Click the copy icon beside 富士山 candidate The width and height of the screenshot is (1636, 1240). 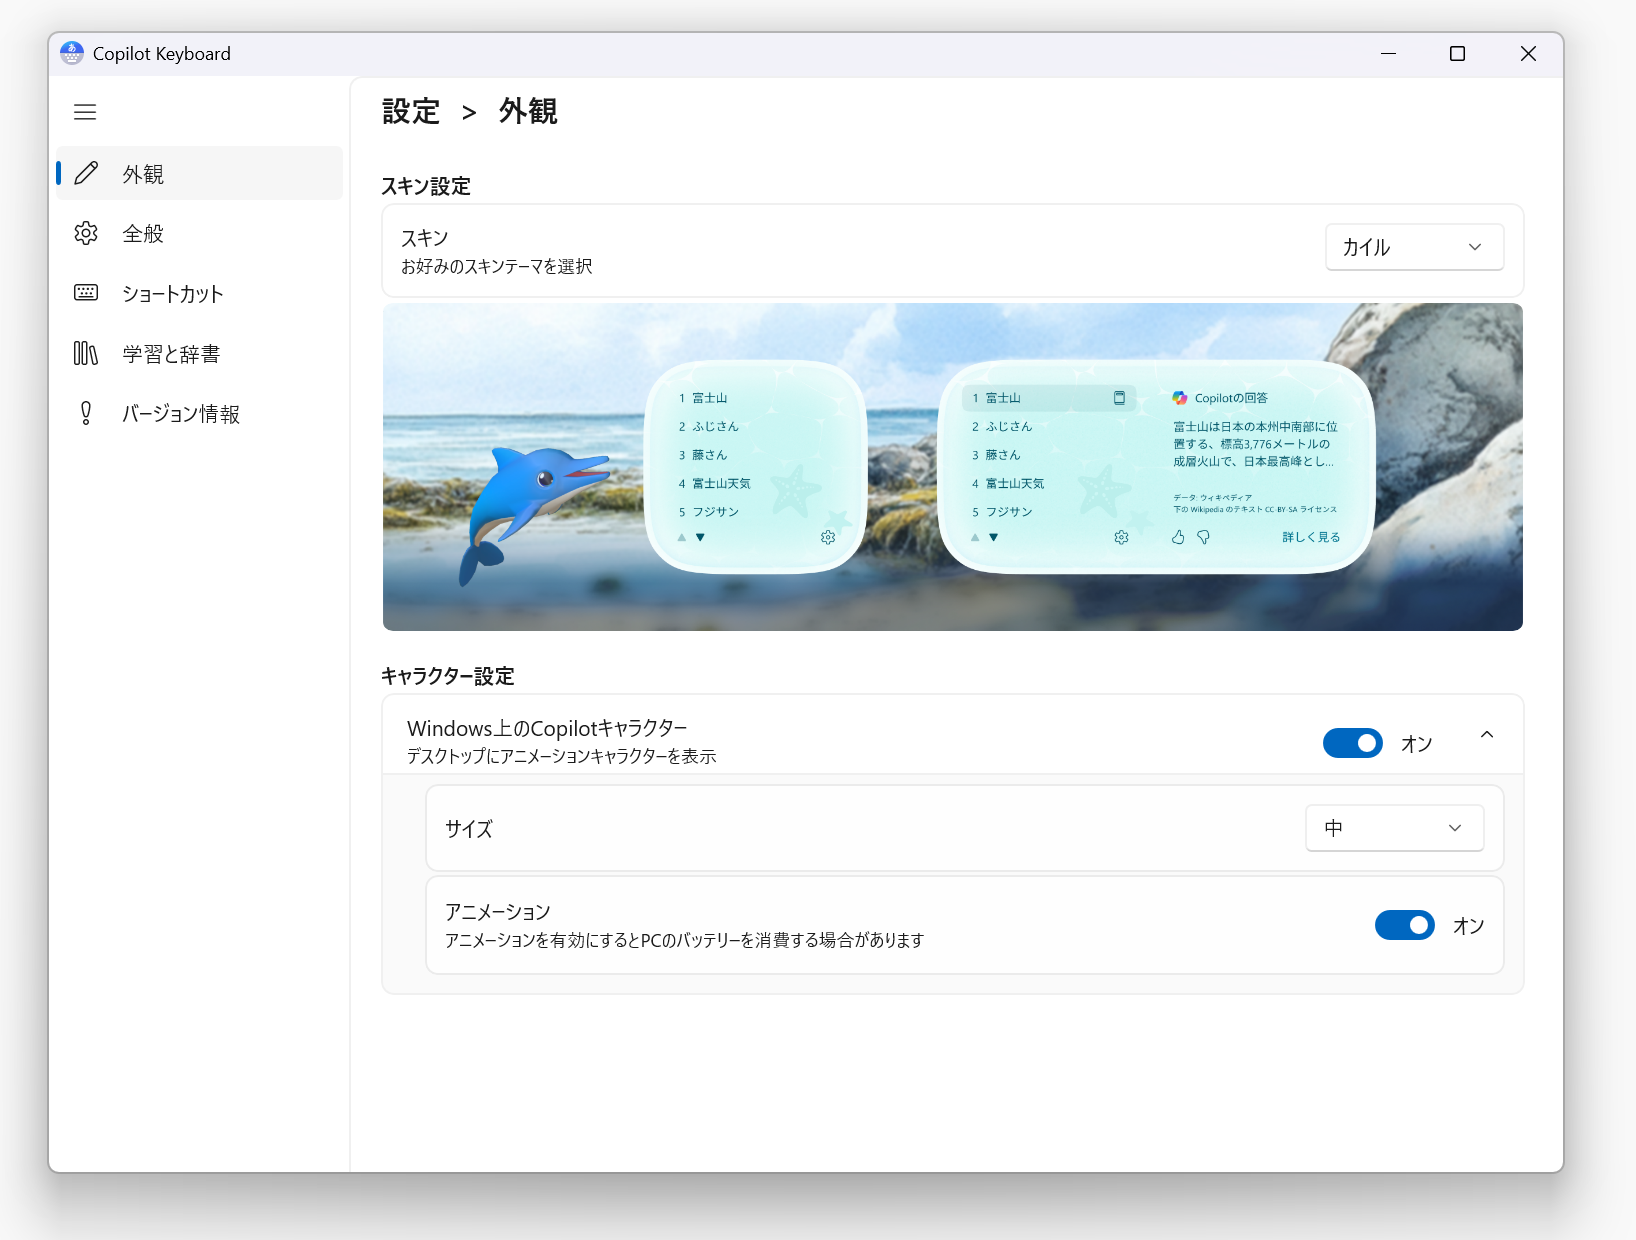[x=1119, y=398]
